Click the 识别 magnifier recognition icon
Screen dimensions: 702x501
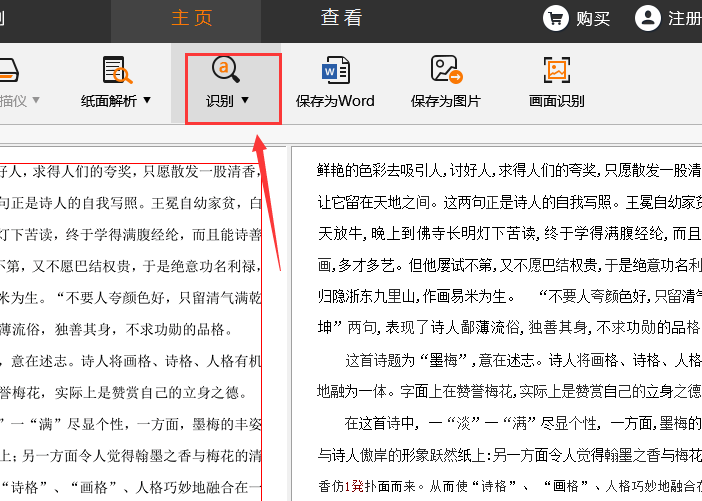coord(226,70)
